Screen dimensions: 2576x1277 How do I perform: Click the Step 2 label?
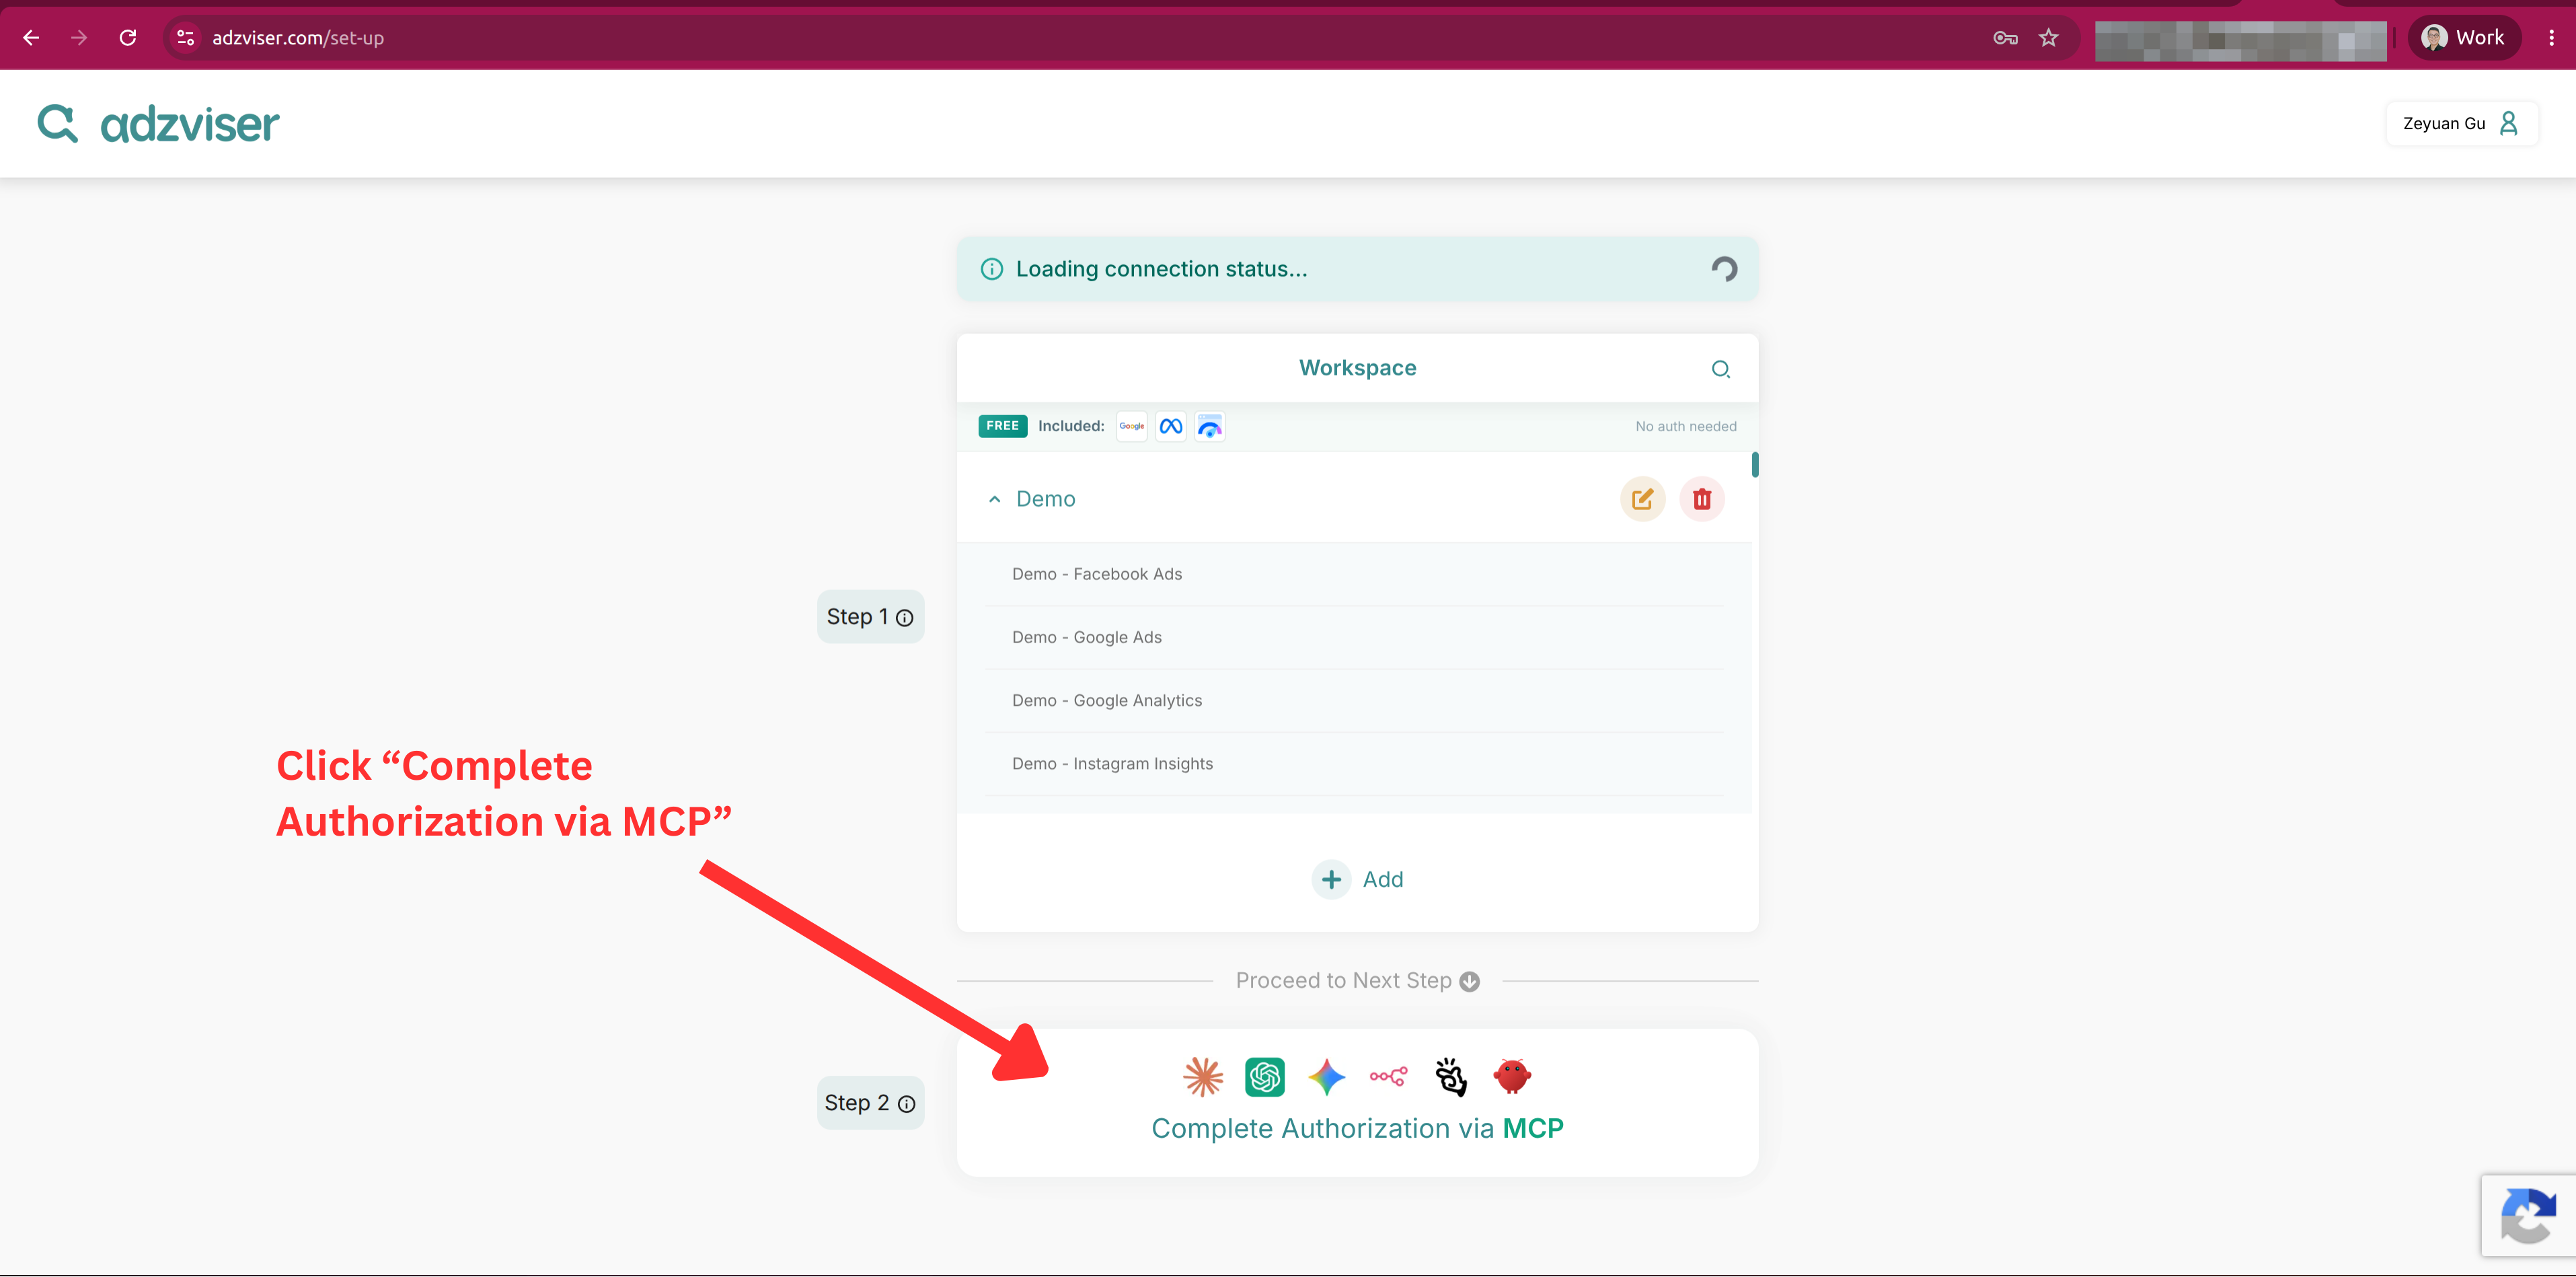[x=856, y=1103]
